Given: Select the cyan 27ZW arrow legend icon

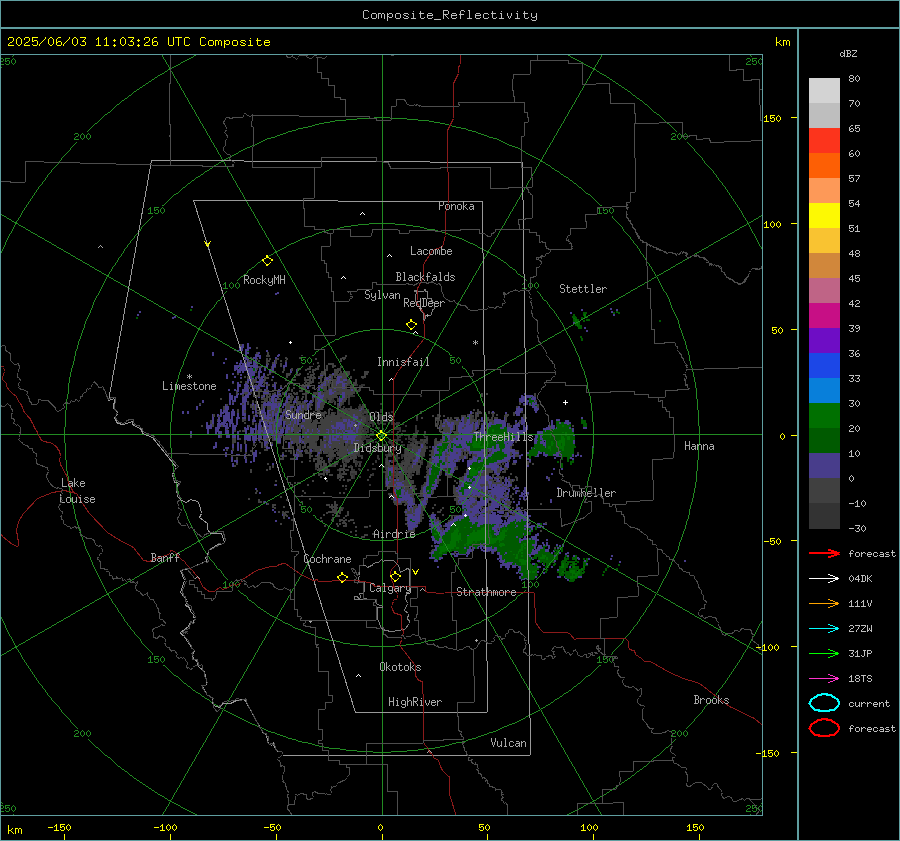Looking at the screenshot, I should point(824,628).
